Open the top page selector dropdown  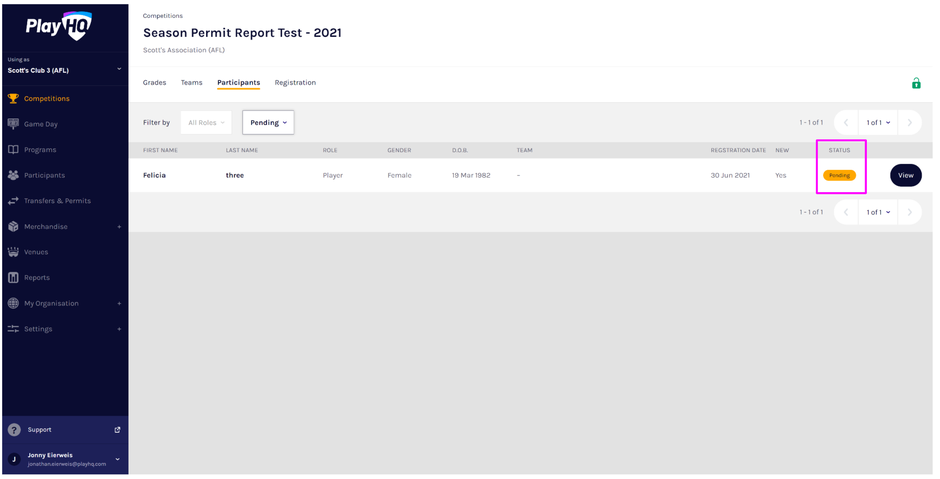pos(878,123)
